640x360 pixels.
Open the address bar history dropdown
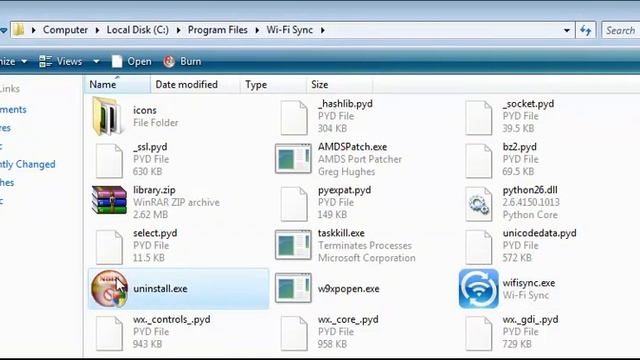[x=567, y=30]
